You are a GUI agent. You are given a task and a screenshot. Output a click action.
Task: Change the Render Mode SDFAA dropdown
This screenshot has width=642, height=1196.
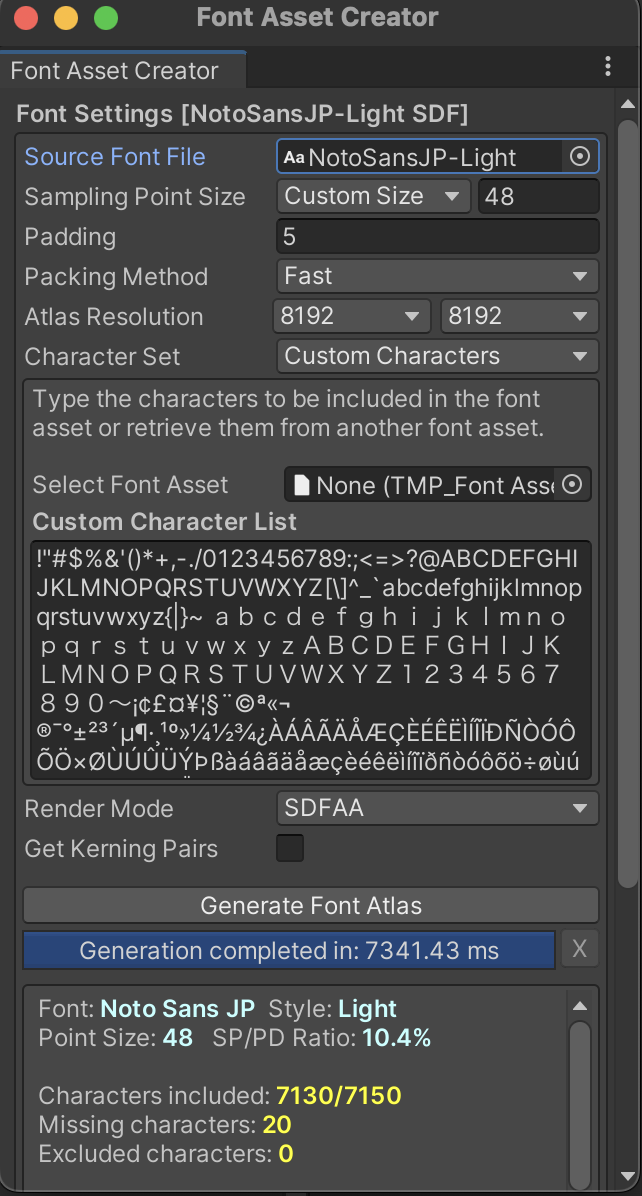[x=438, y=809]
